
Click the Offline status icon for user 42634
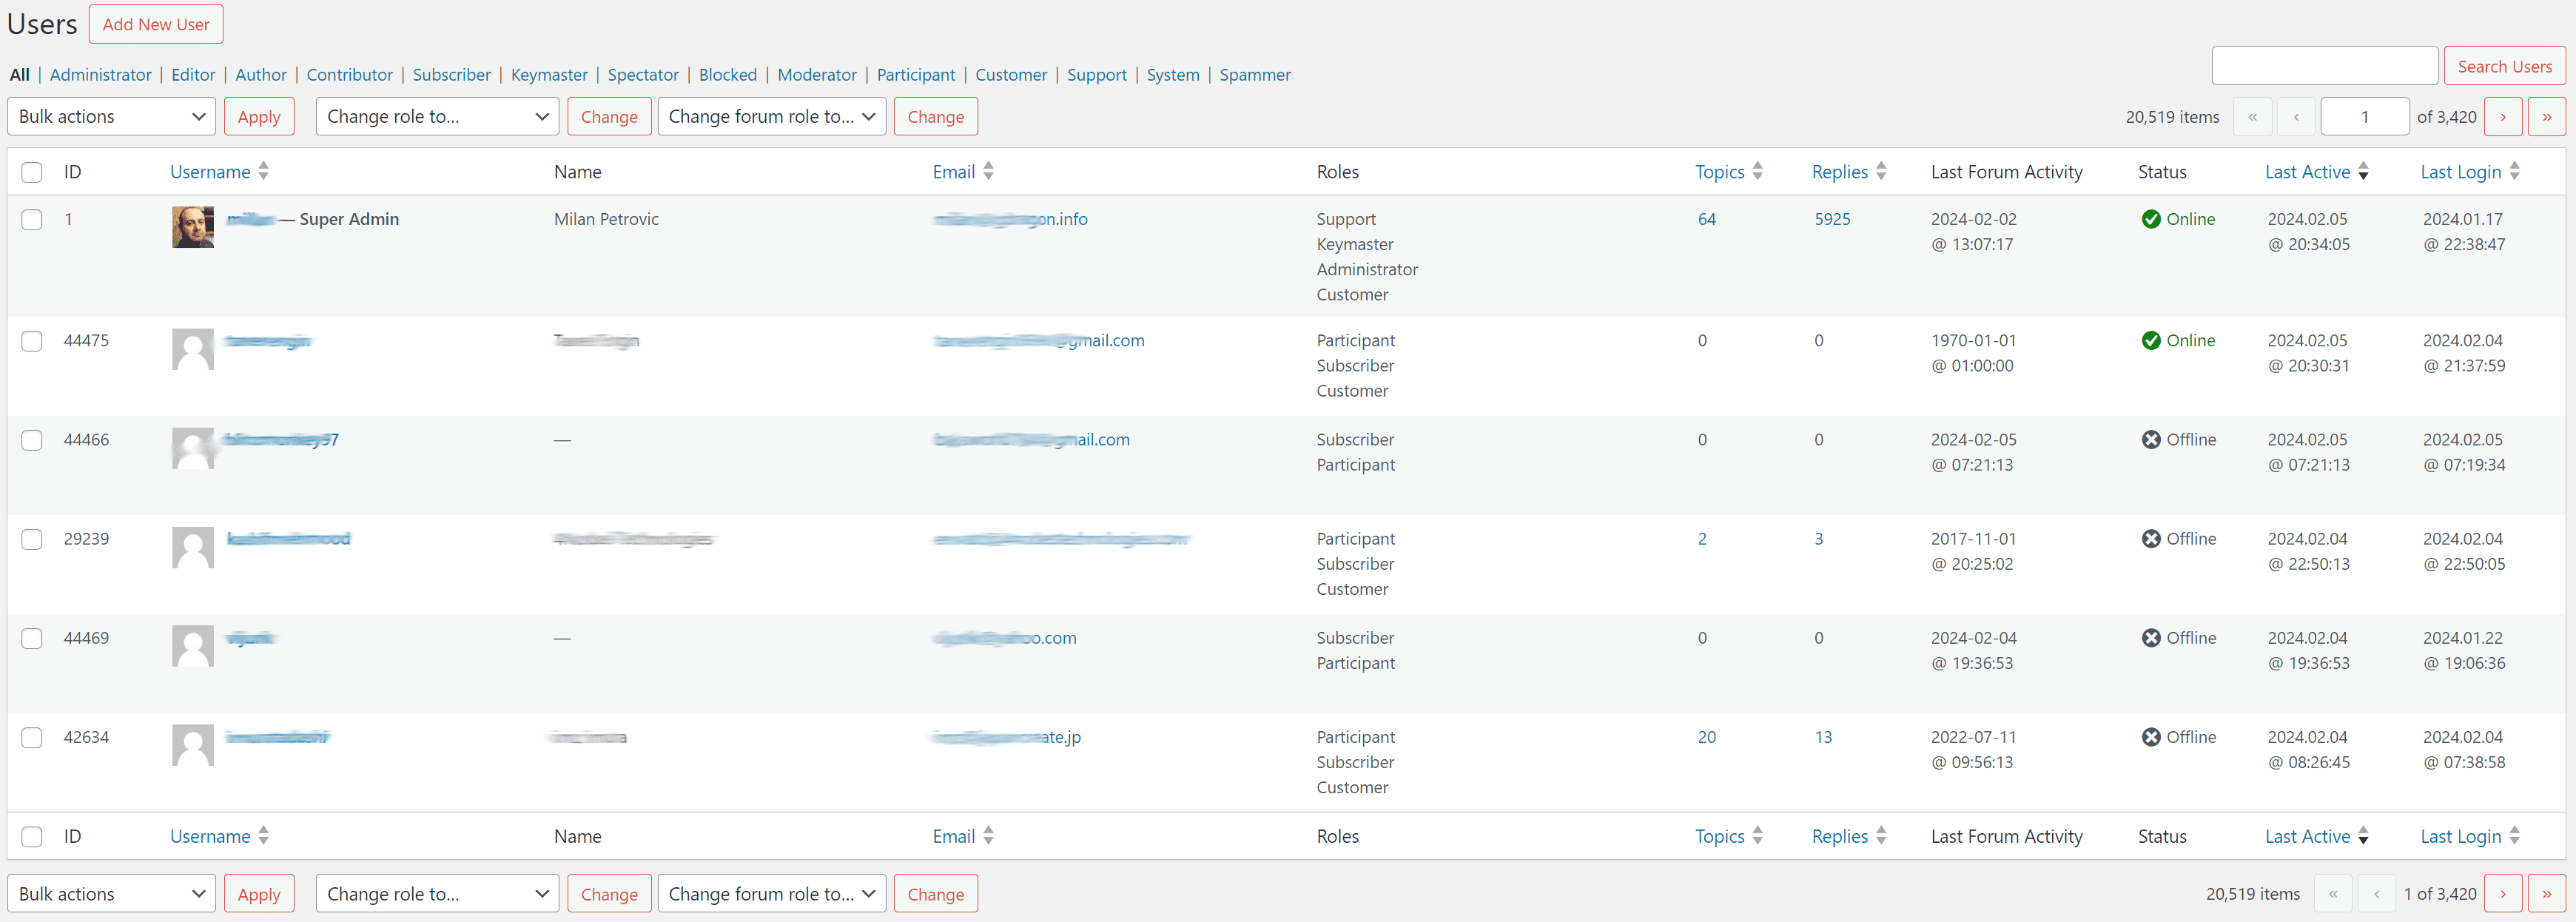coord(2151,736)
